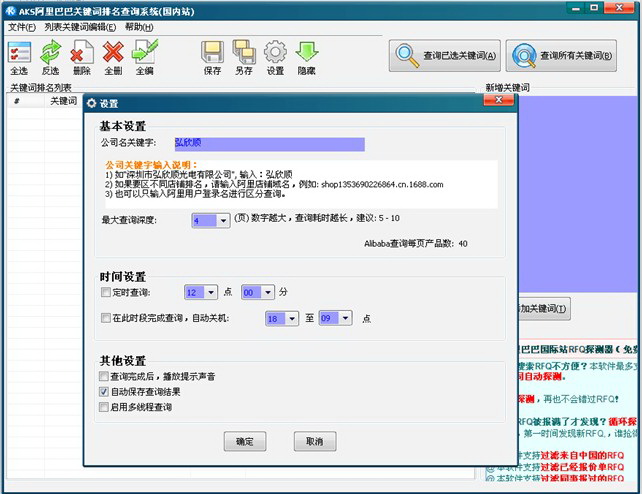The image size is (642, 494).
Task: Click the 删除 delete toolbar icon
Action: 81,52
